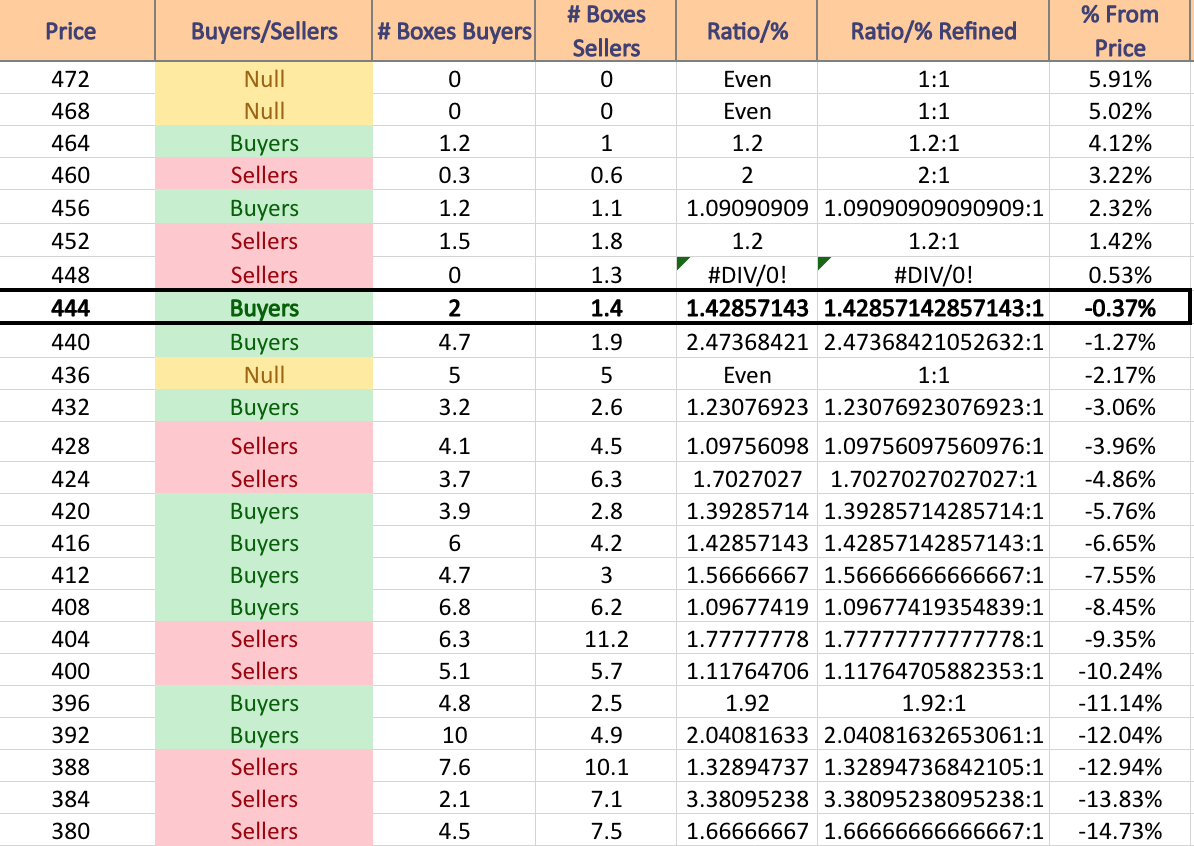Select the 0.53% cell in row 448

click(x=1120, y=274)
